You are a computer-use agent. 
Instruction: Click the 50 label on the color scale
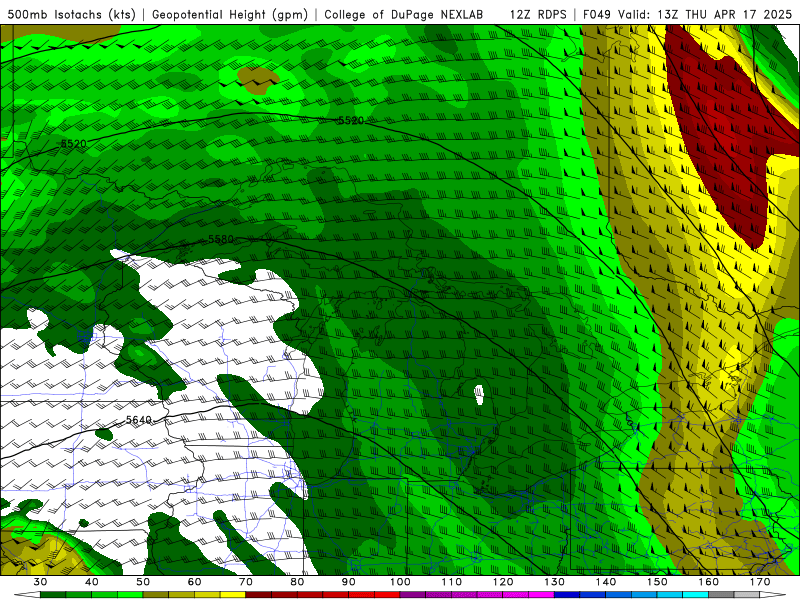[x=143, y=582]
